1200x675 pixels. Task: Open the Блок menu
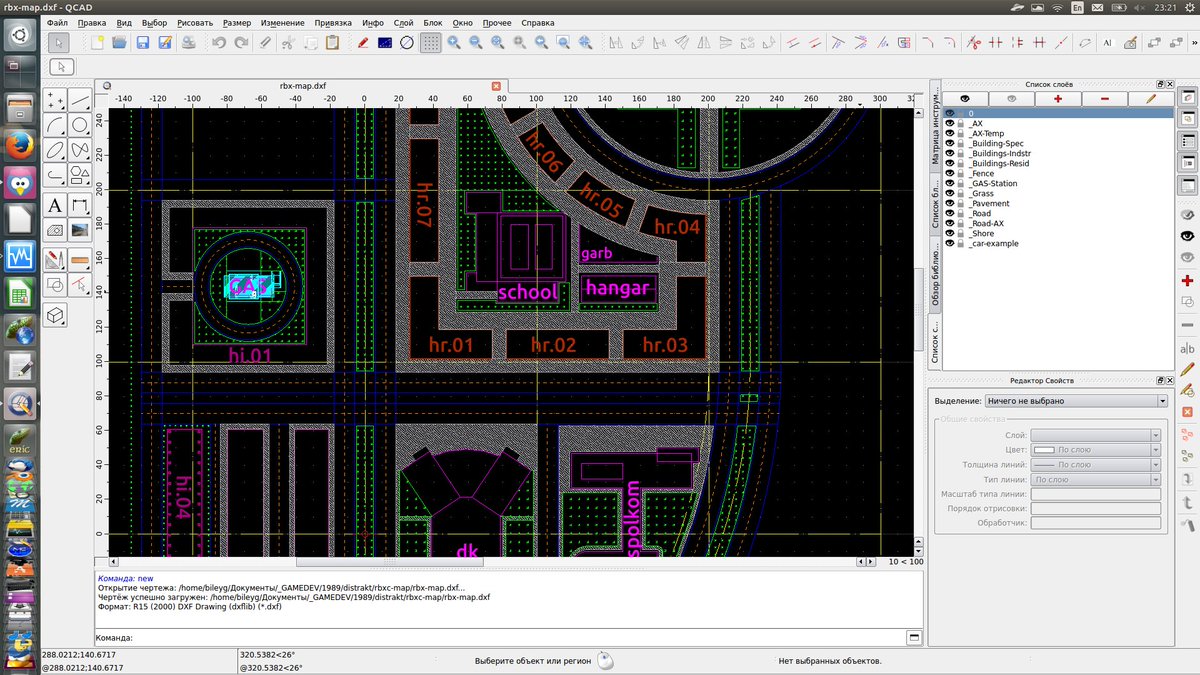click(433, 22)
